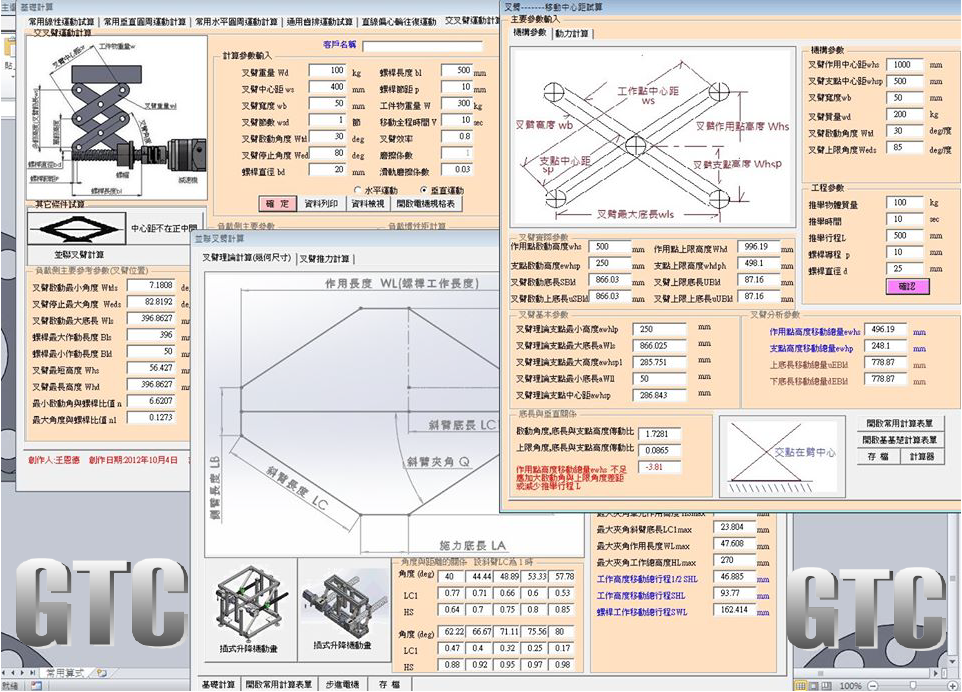The width and height of the screenshot is (962, 692).
Task: Adjust the Excel zoom slider handle
Action: click(914, 685)
